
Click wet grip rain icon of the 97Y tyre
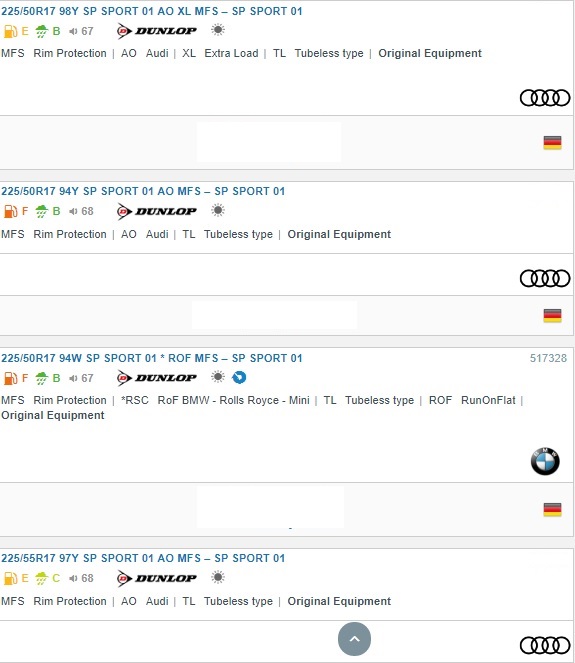tap(41, 578)
